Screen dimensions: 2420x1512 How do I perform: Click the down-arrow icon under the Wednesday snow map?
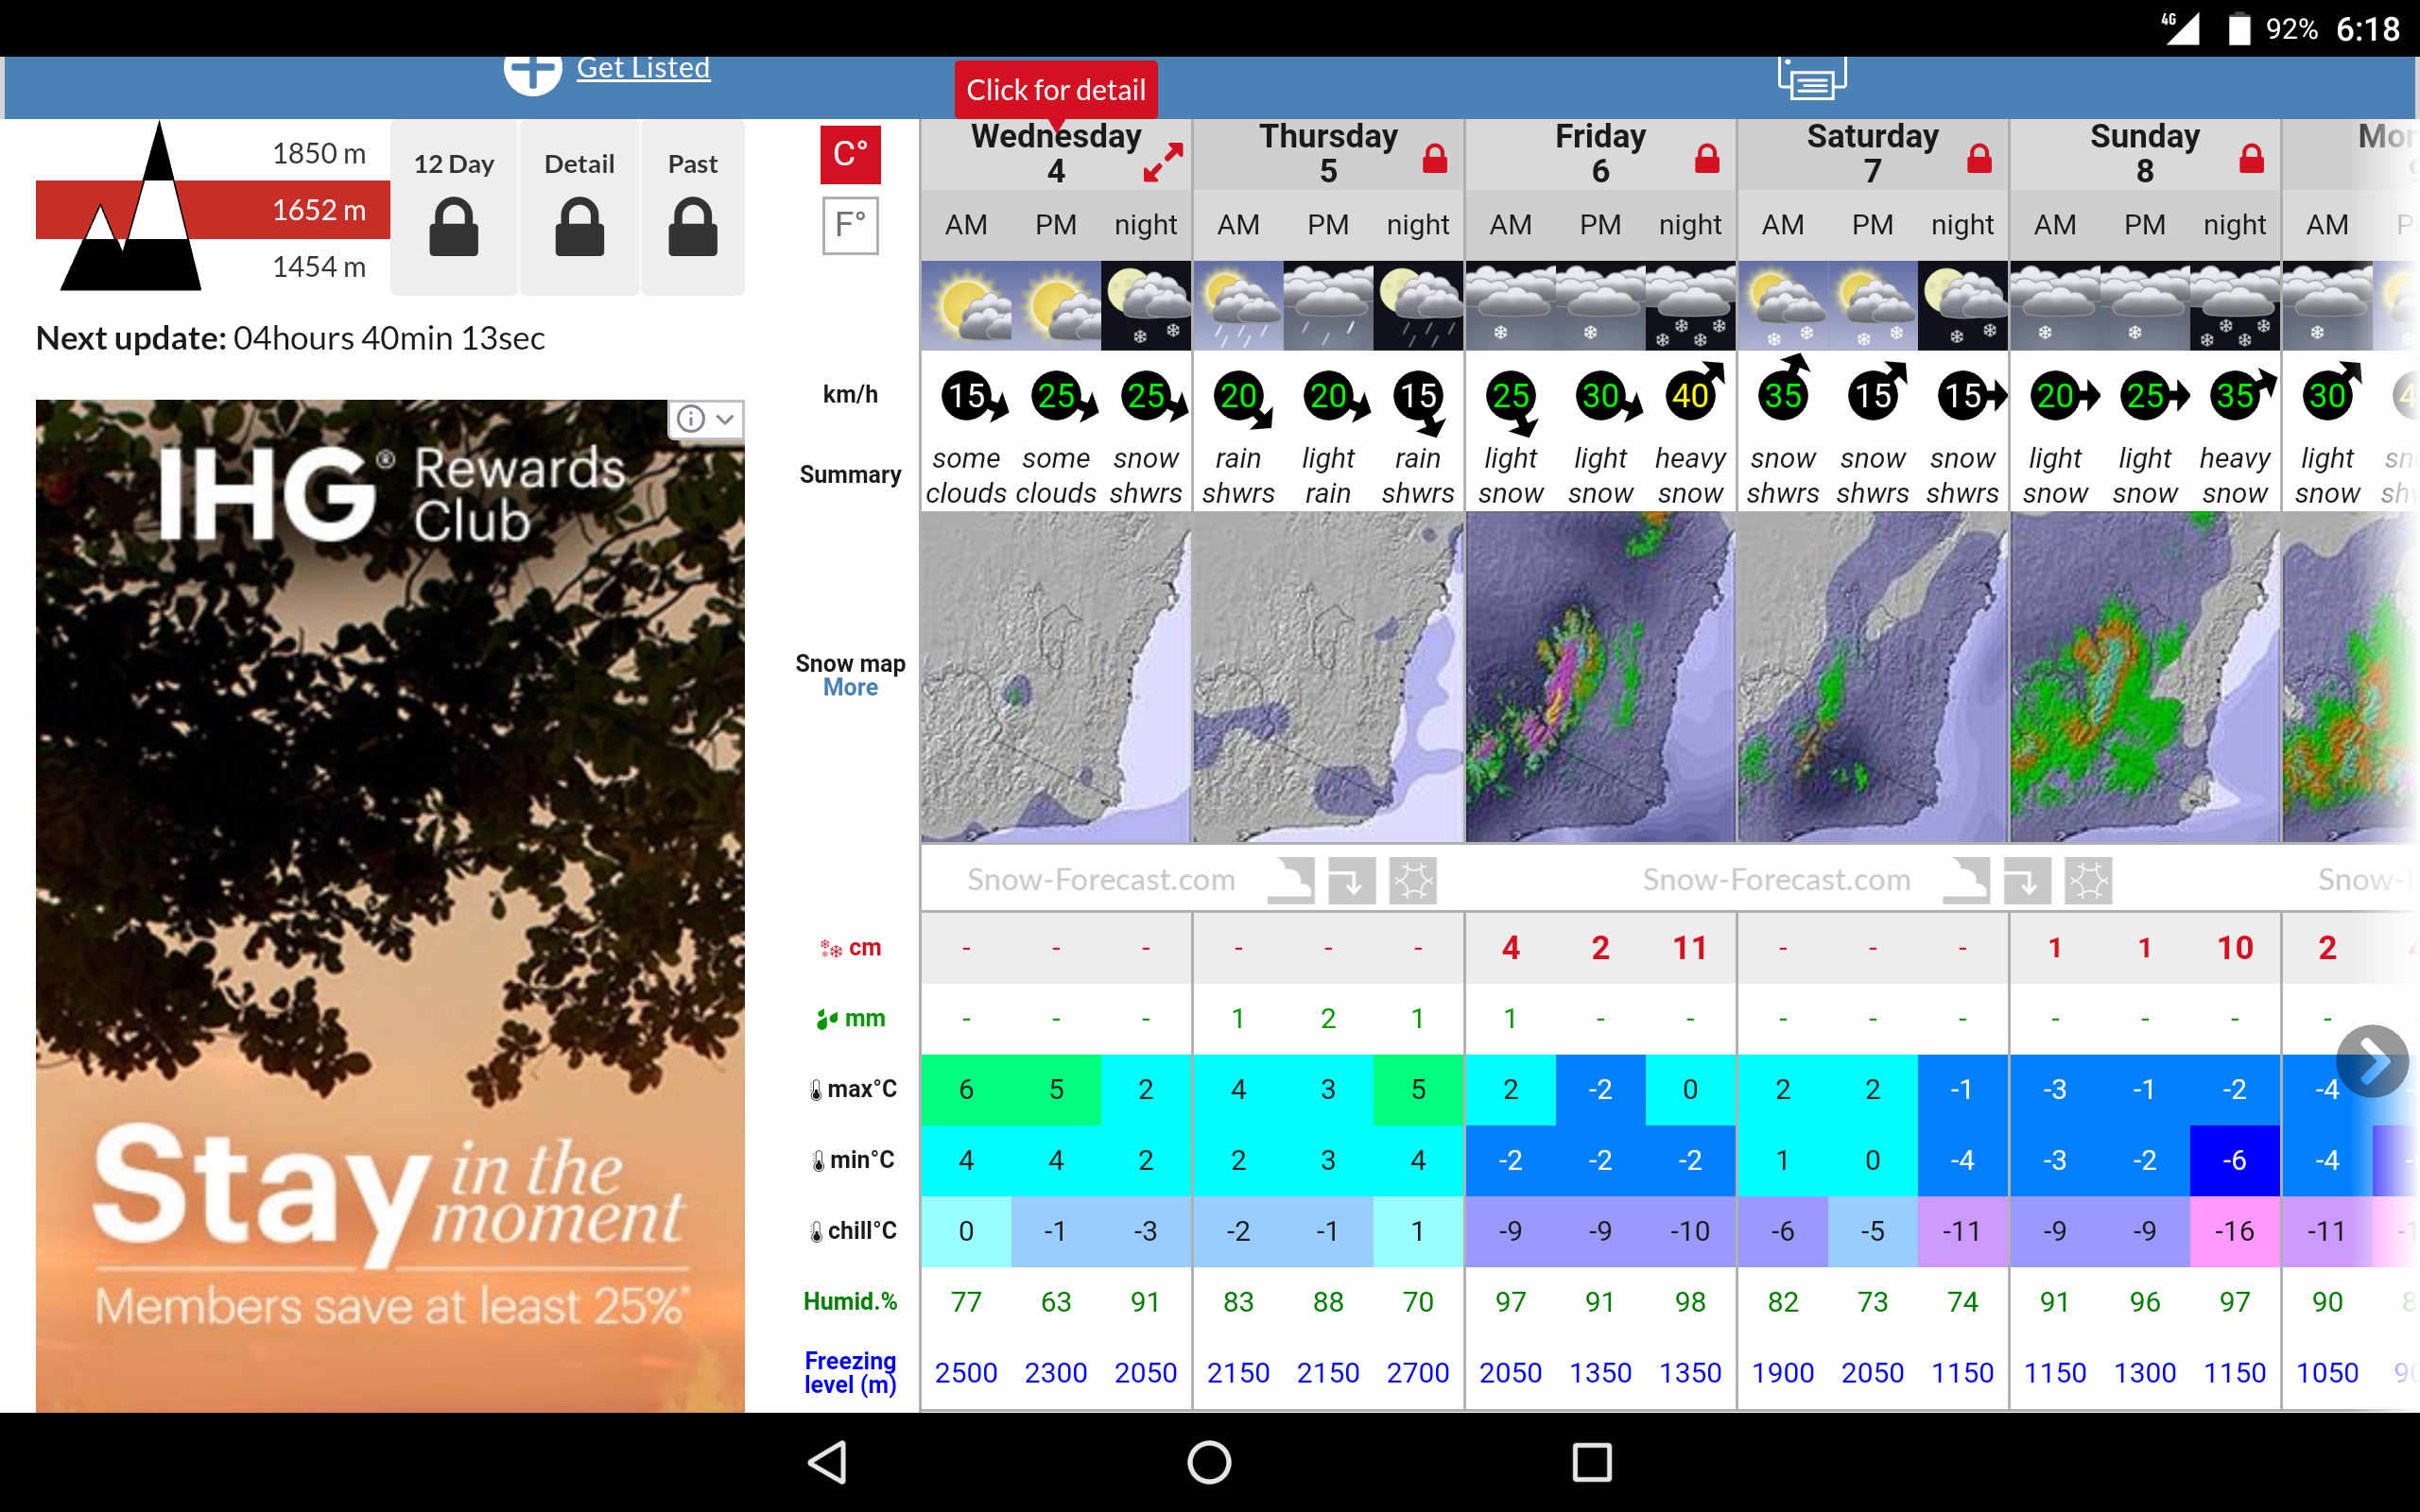1351,881
